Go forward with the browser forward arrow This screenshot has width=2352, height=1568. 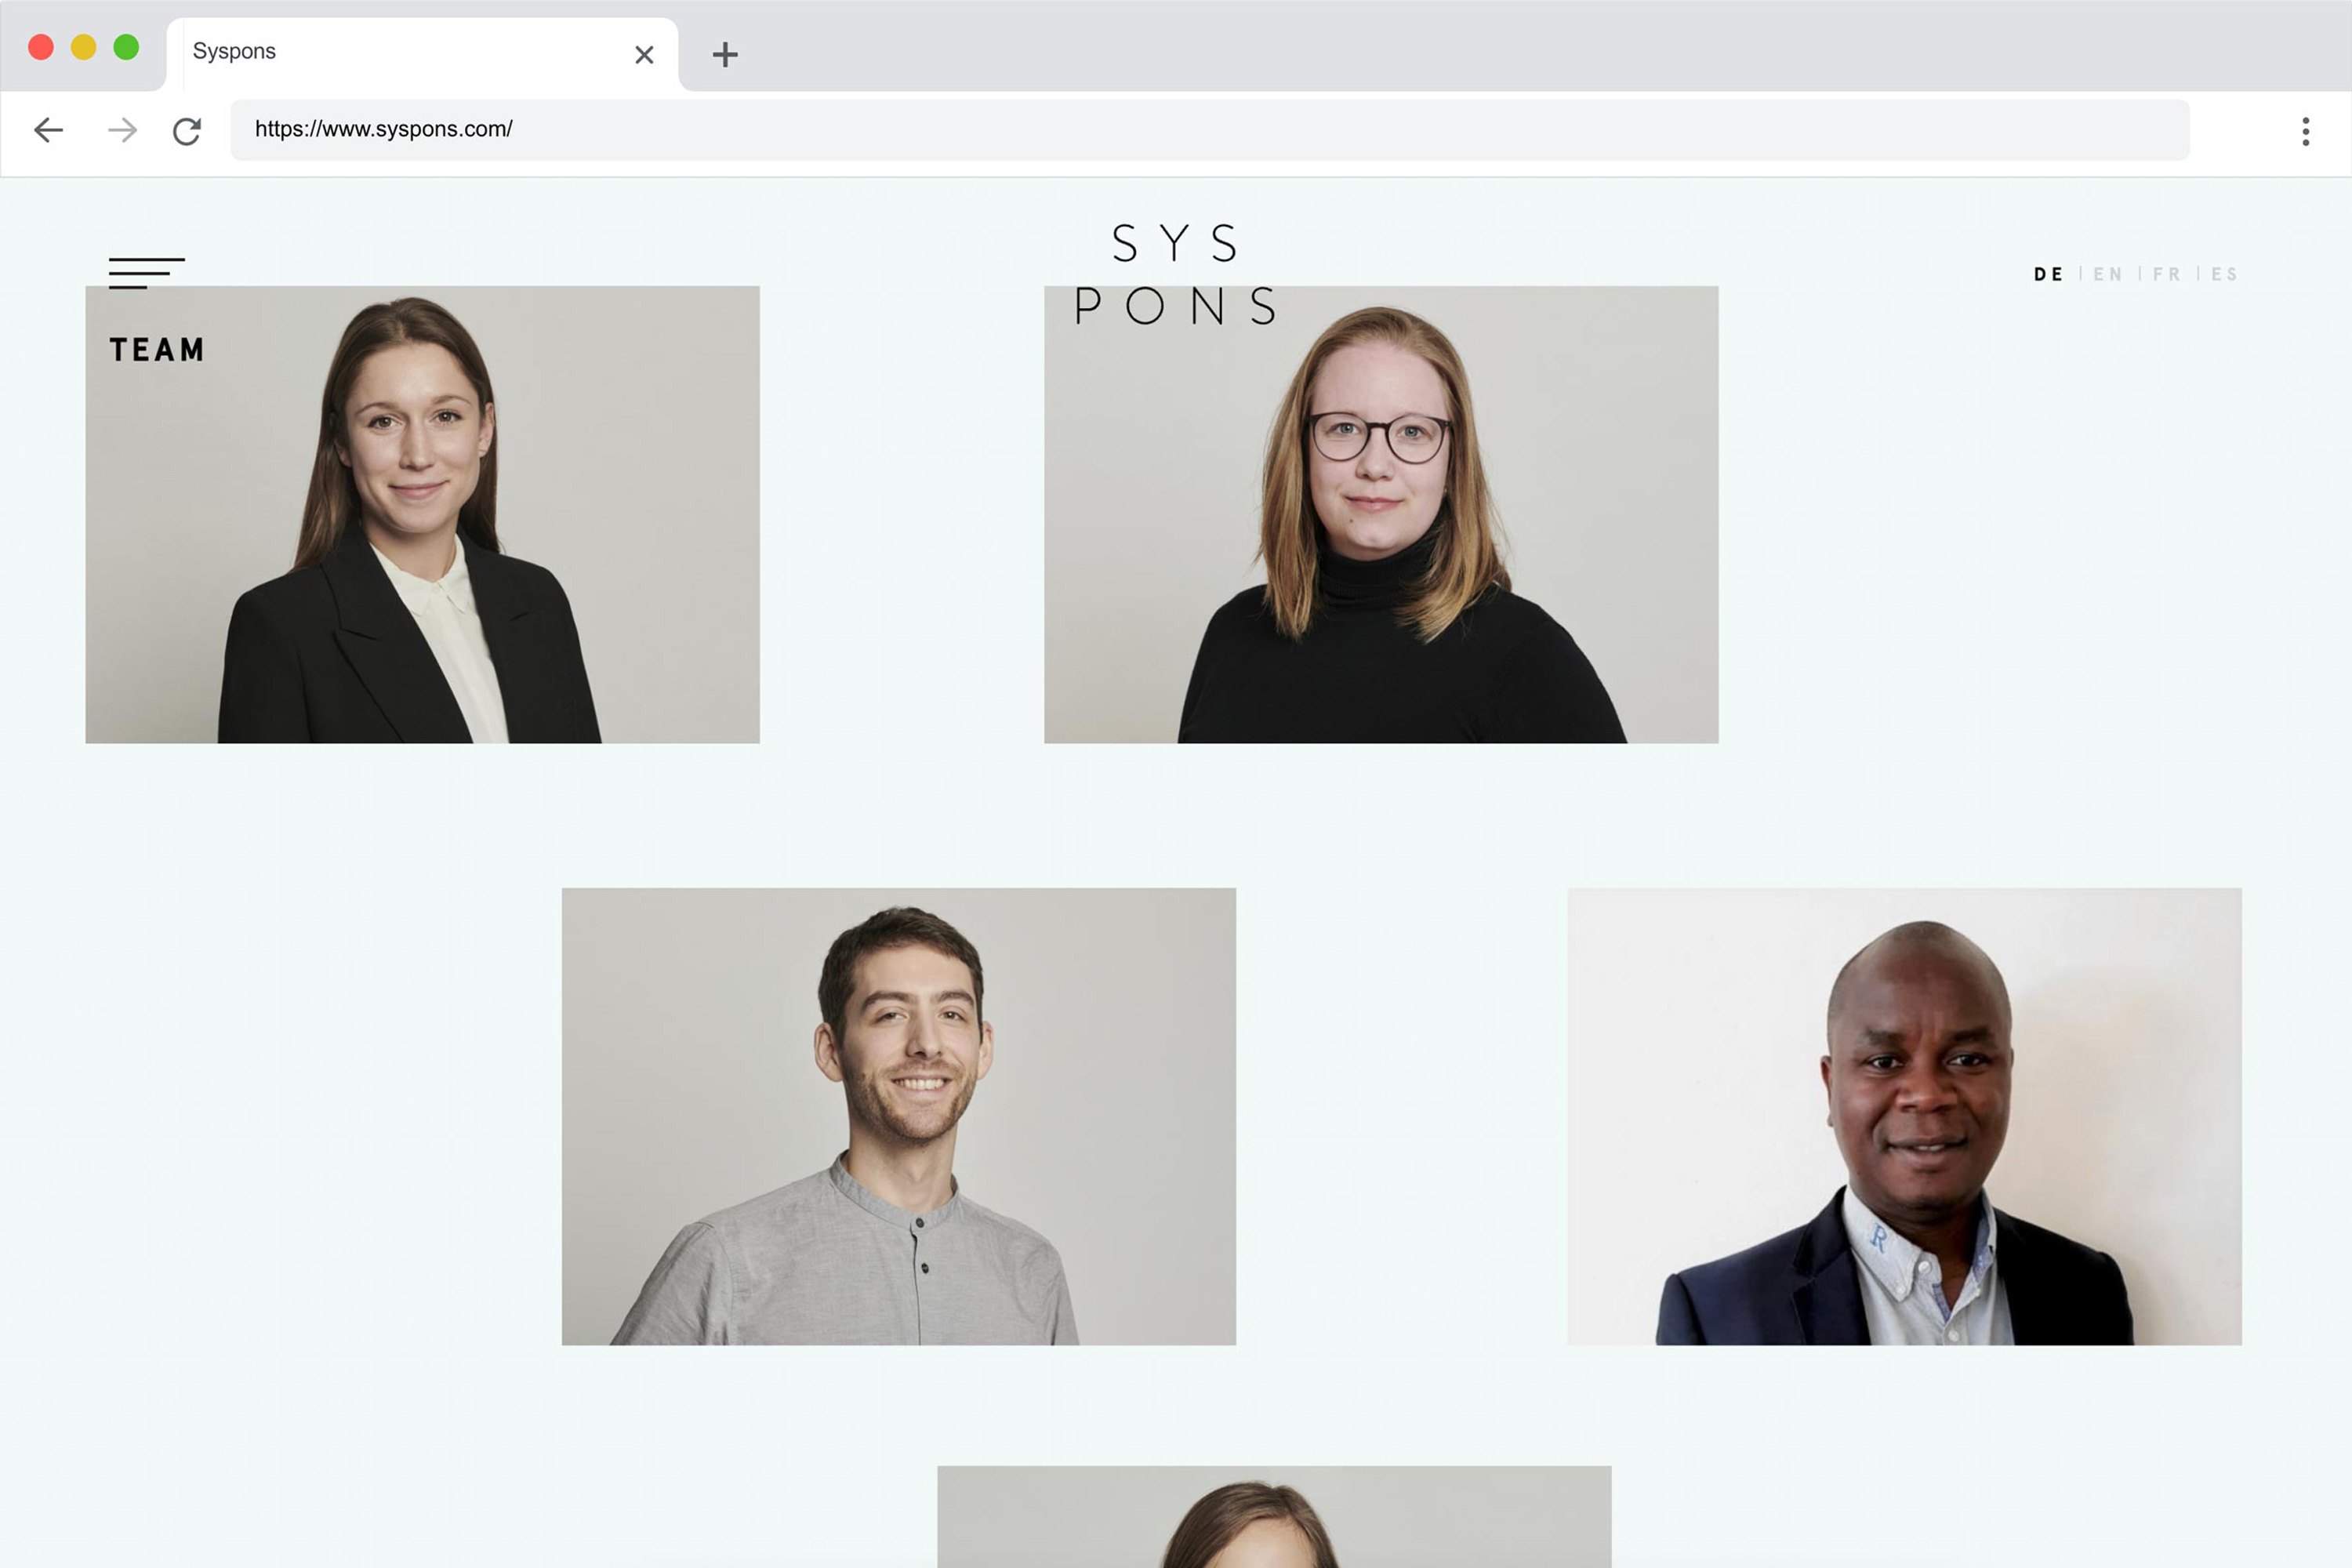pos(122,130)
